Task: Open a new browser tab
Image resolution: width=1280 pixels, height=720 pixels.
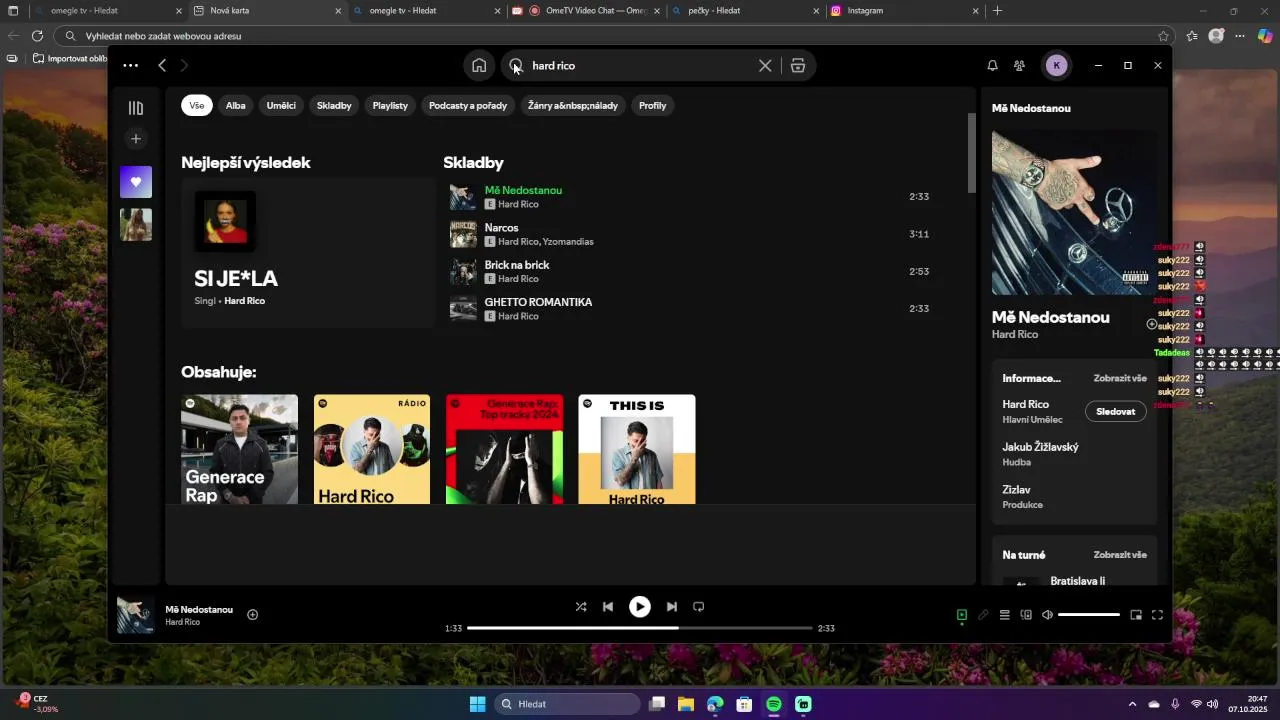Action: (997, 11)
